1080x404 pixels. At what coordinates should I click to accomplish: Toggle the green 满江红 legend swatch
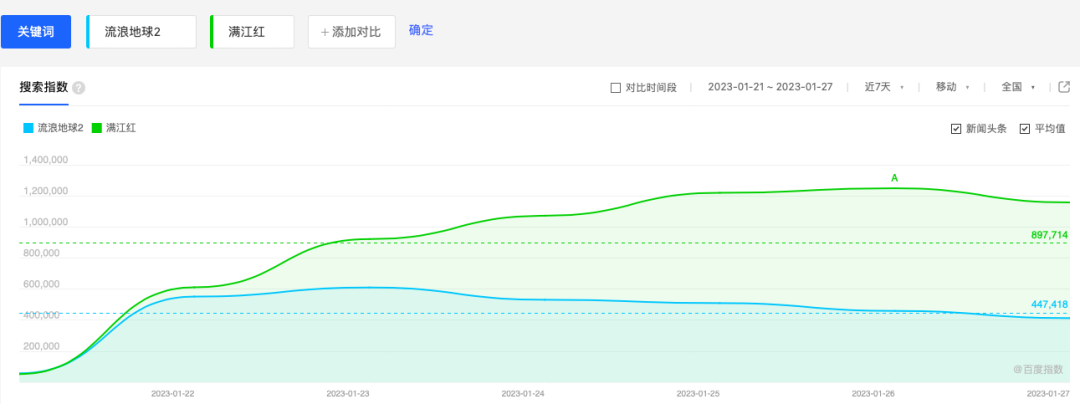pos(97,128)
